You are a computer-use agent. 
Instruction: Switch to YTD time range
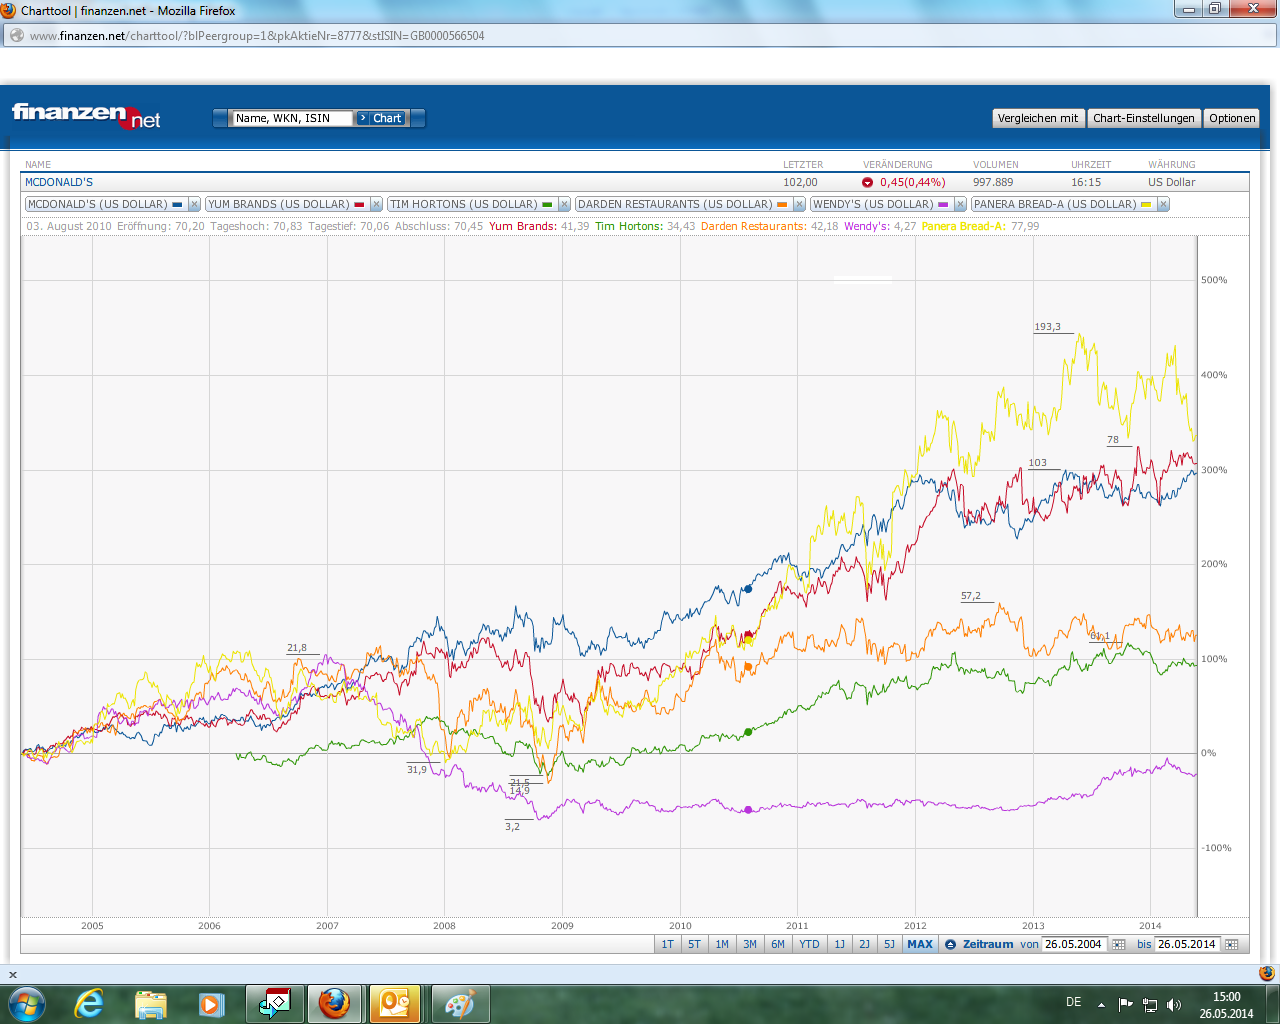coord(809,944)
